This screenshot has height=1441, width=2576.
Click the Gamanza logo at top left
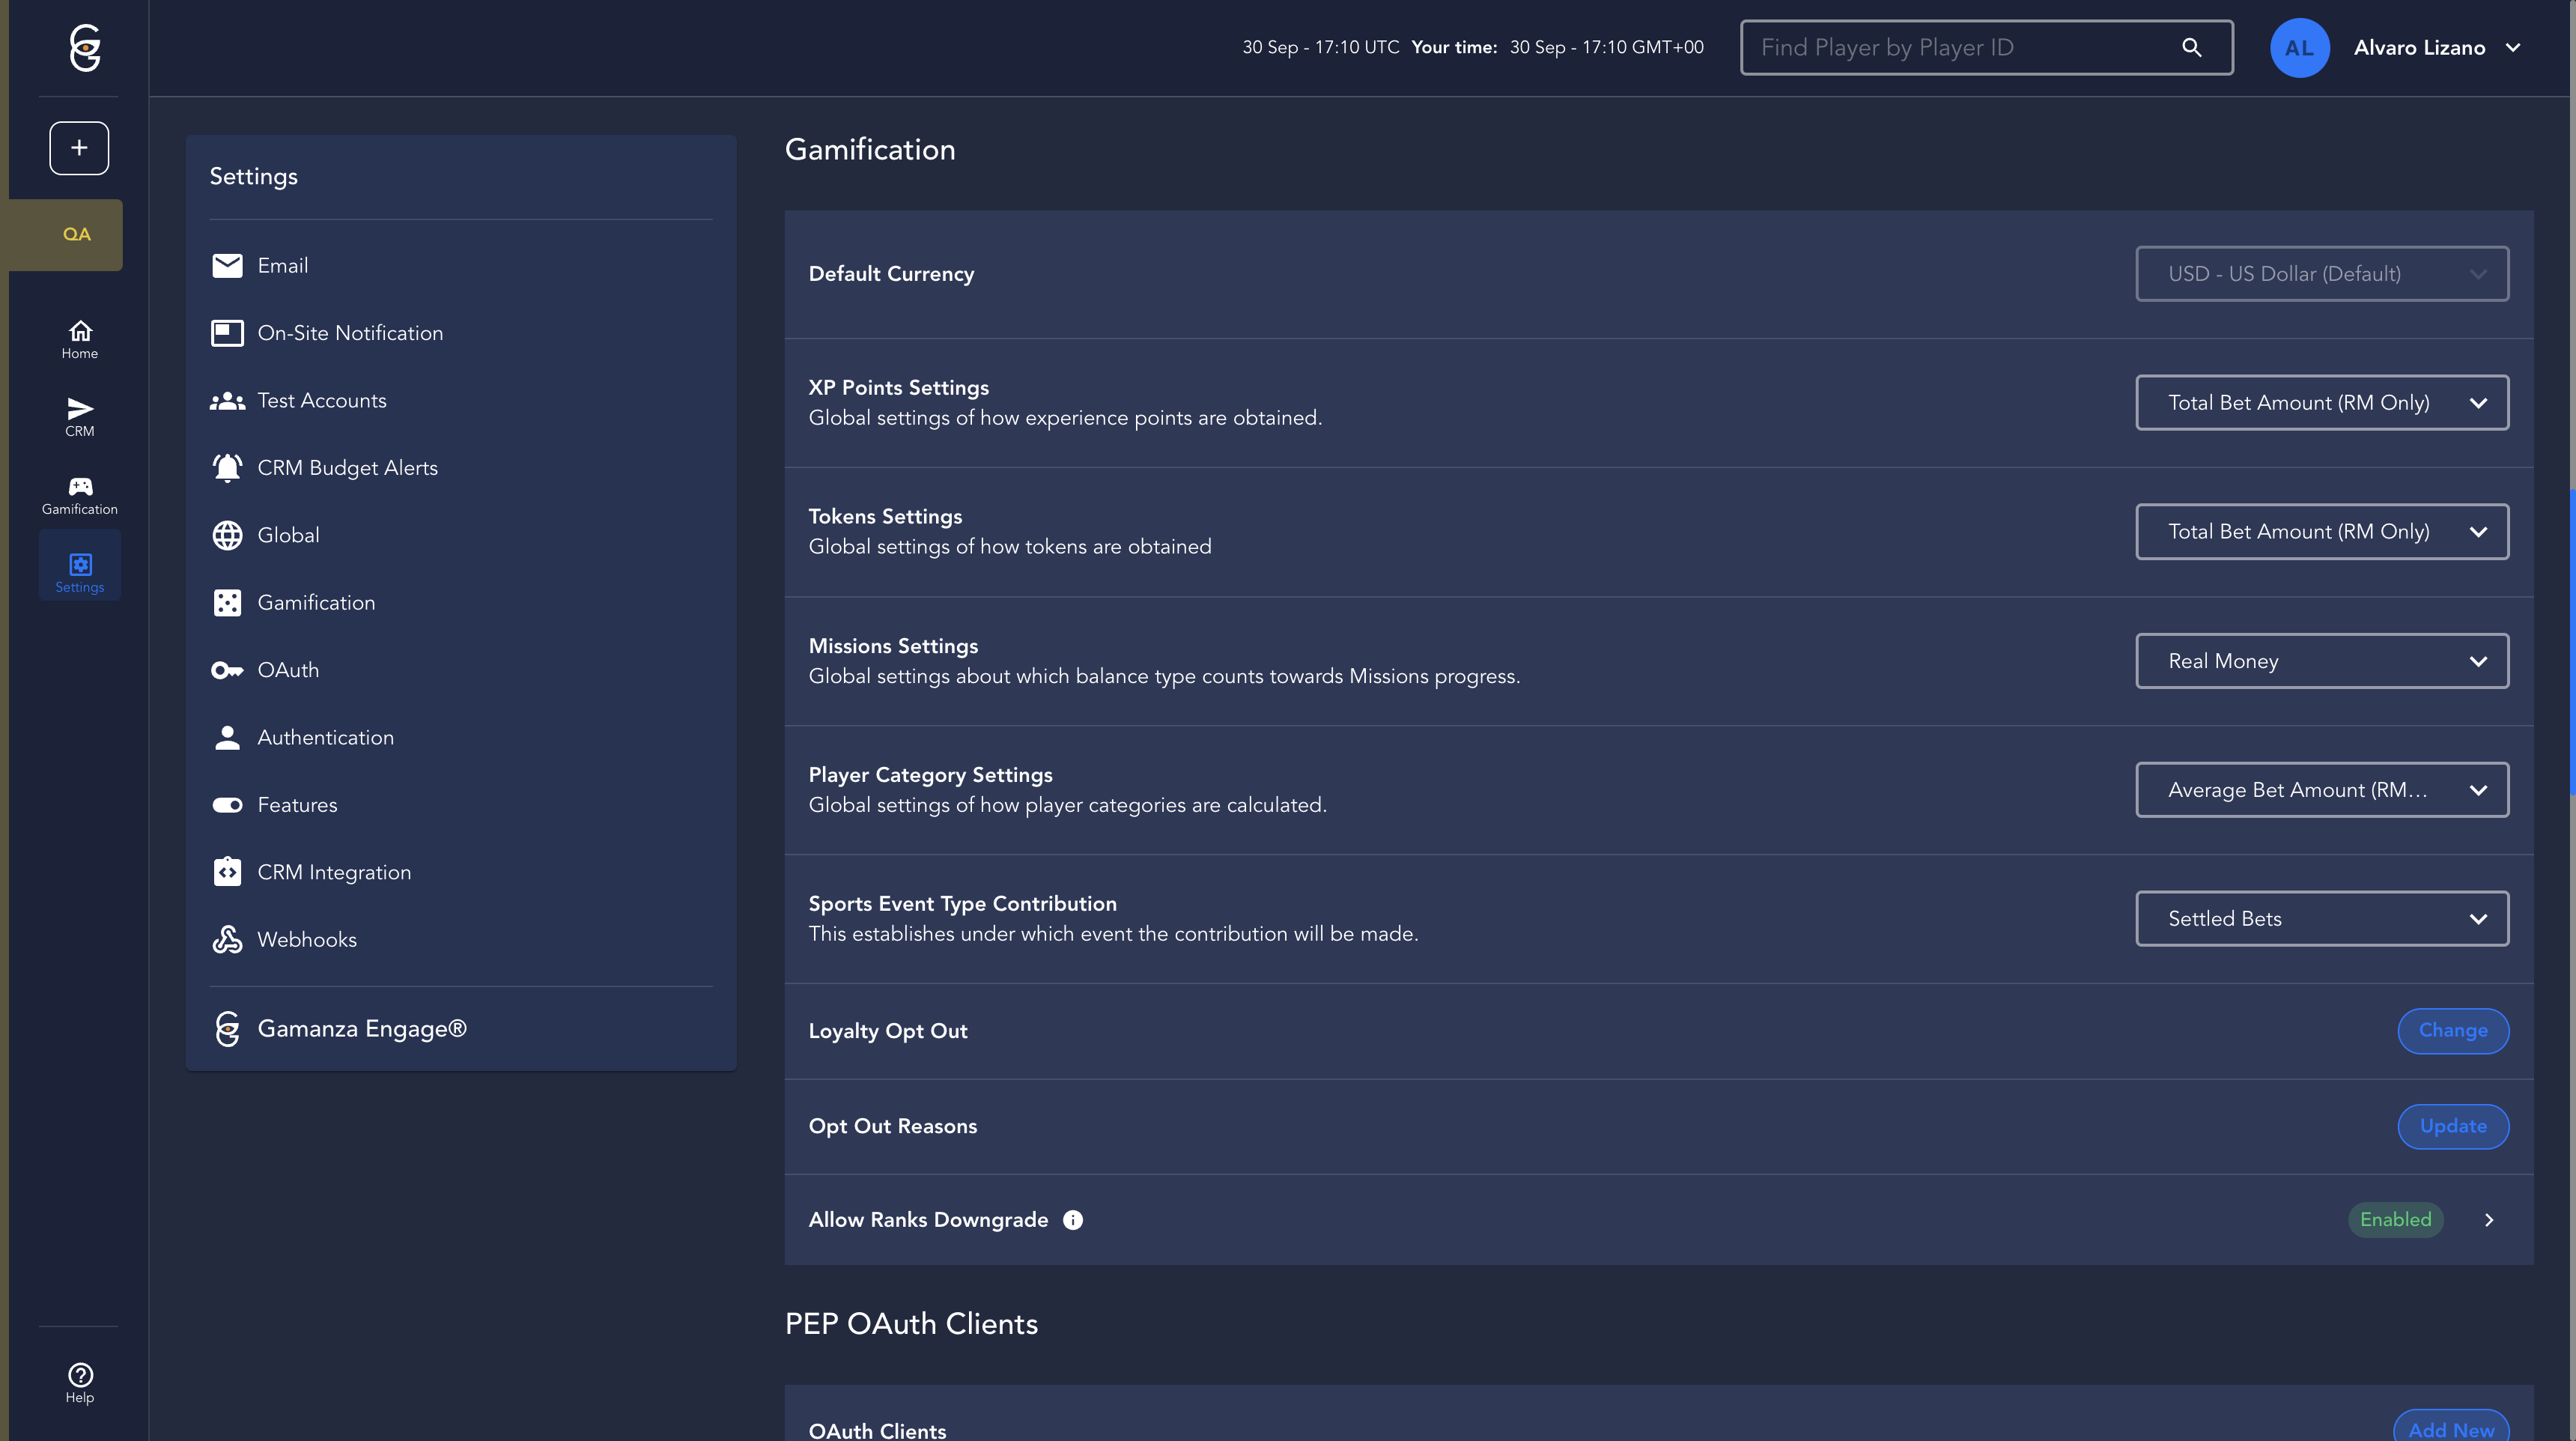point(85,48)
